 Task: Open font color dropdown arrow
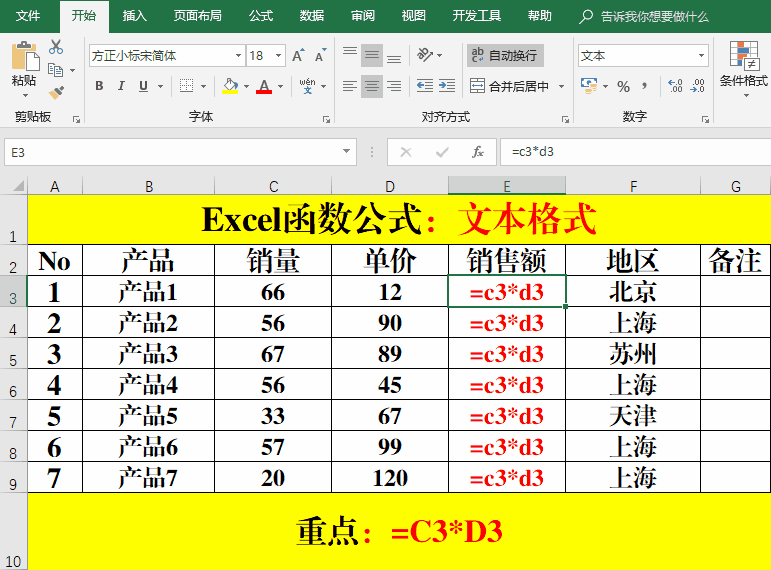280,87
